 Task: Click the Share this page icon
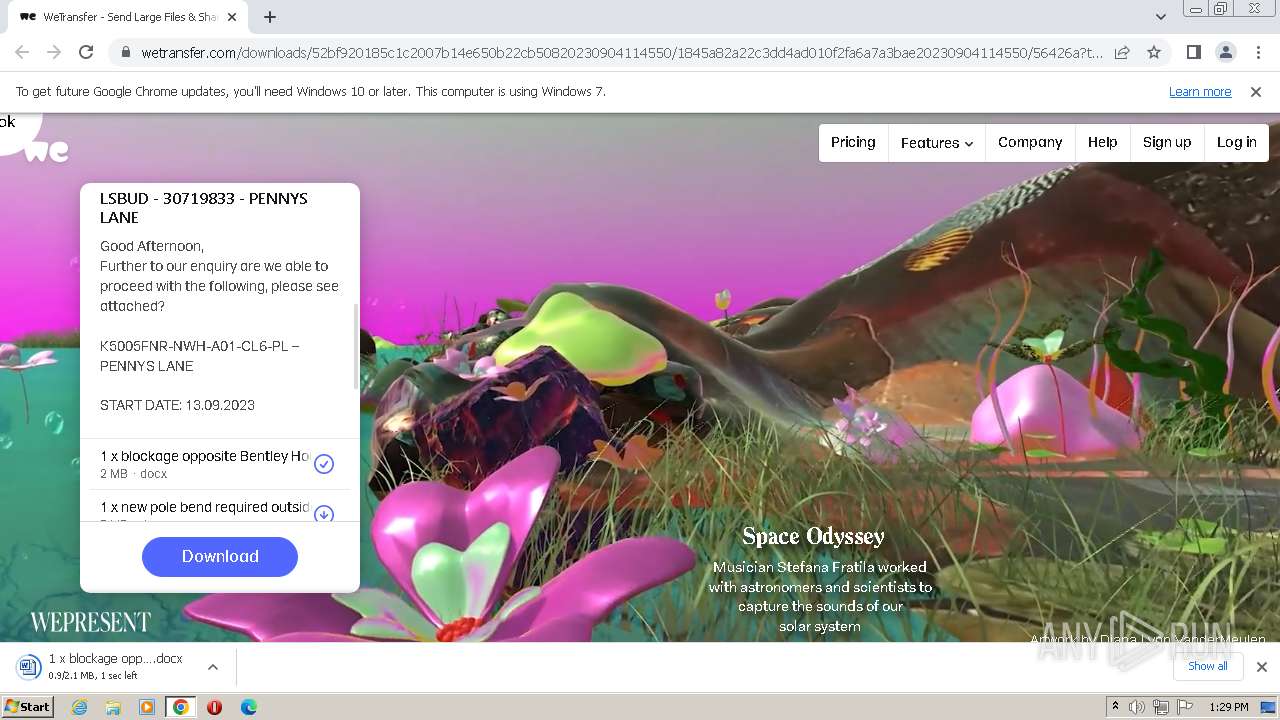1122,52
